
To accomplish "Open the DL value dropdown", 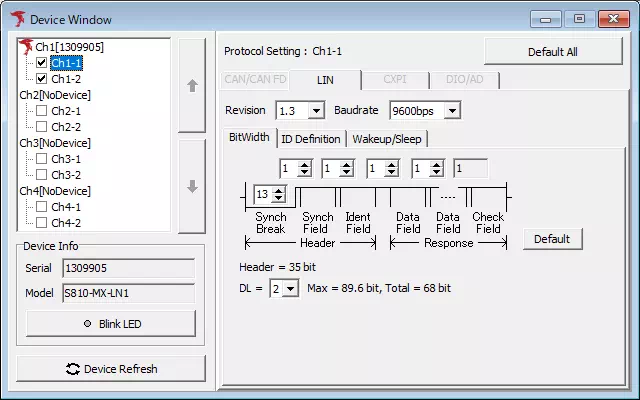I will pos(290,288).
